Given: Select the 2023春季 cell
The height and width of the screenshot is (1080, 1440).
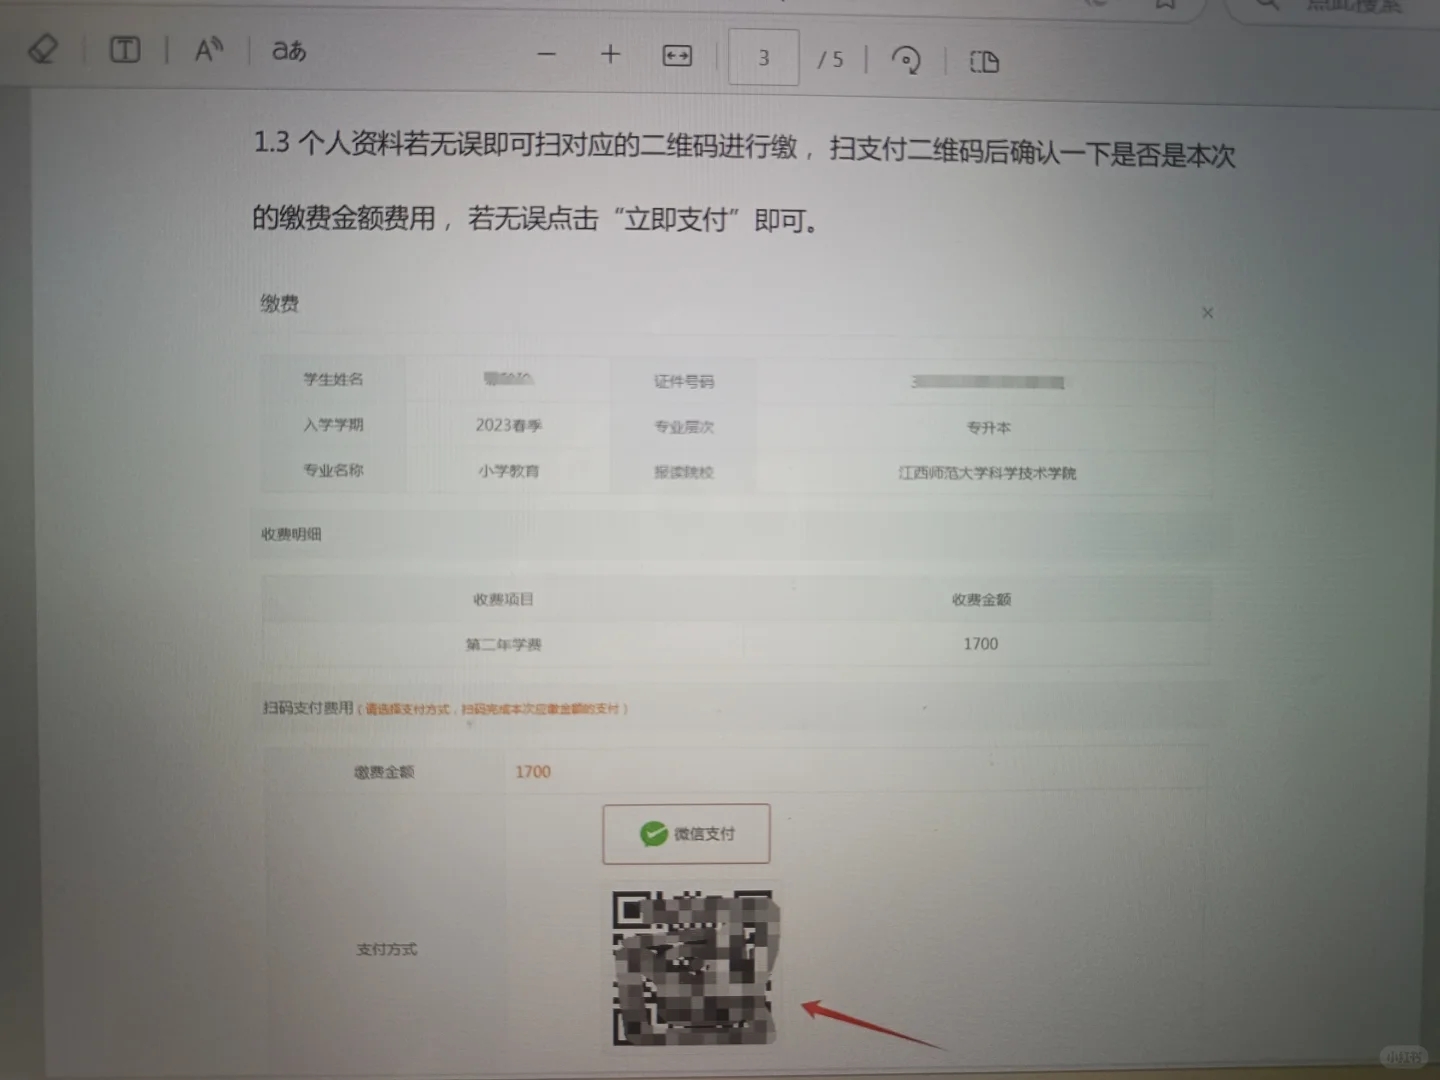Looking at the screenshot, I should 509,425.
